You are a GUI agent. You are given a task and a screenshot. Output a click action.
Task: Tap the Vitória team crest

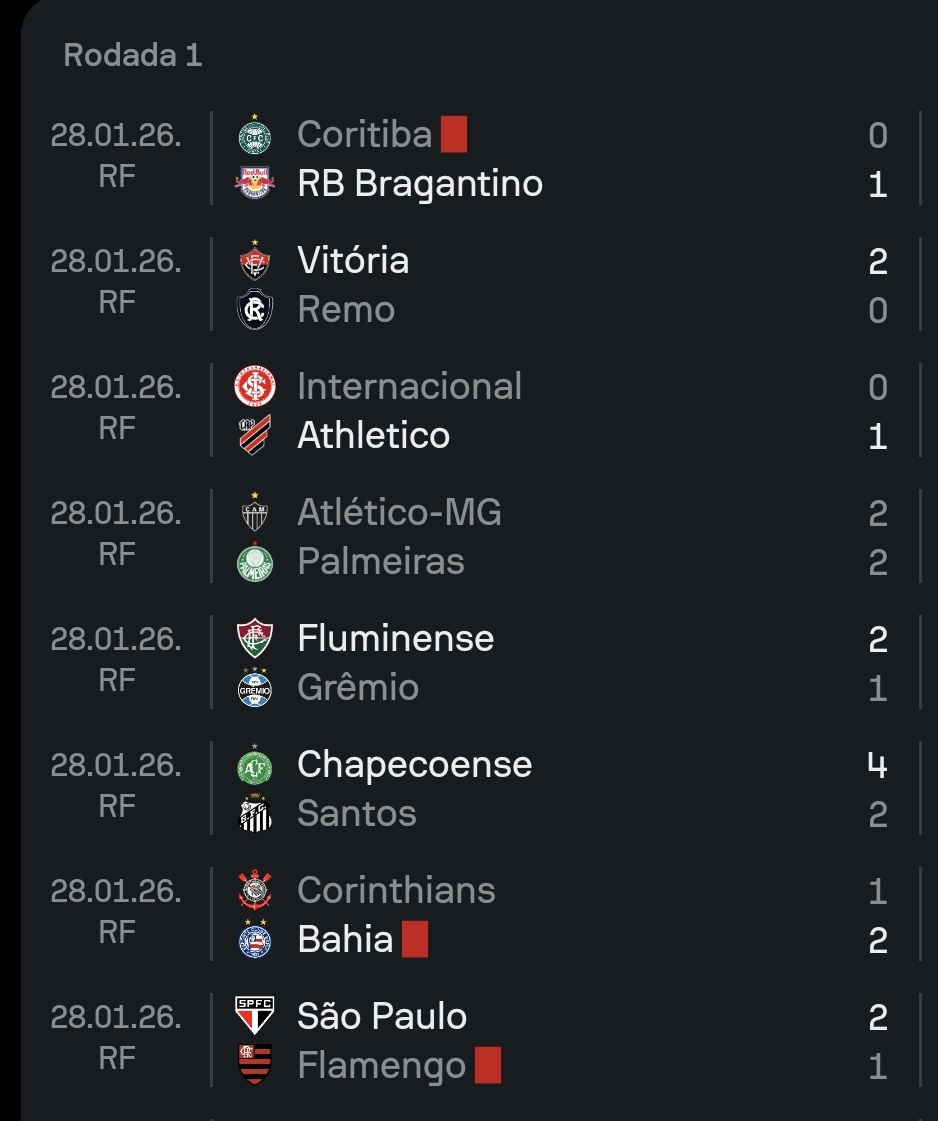click(x=255, y=261)
